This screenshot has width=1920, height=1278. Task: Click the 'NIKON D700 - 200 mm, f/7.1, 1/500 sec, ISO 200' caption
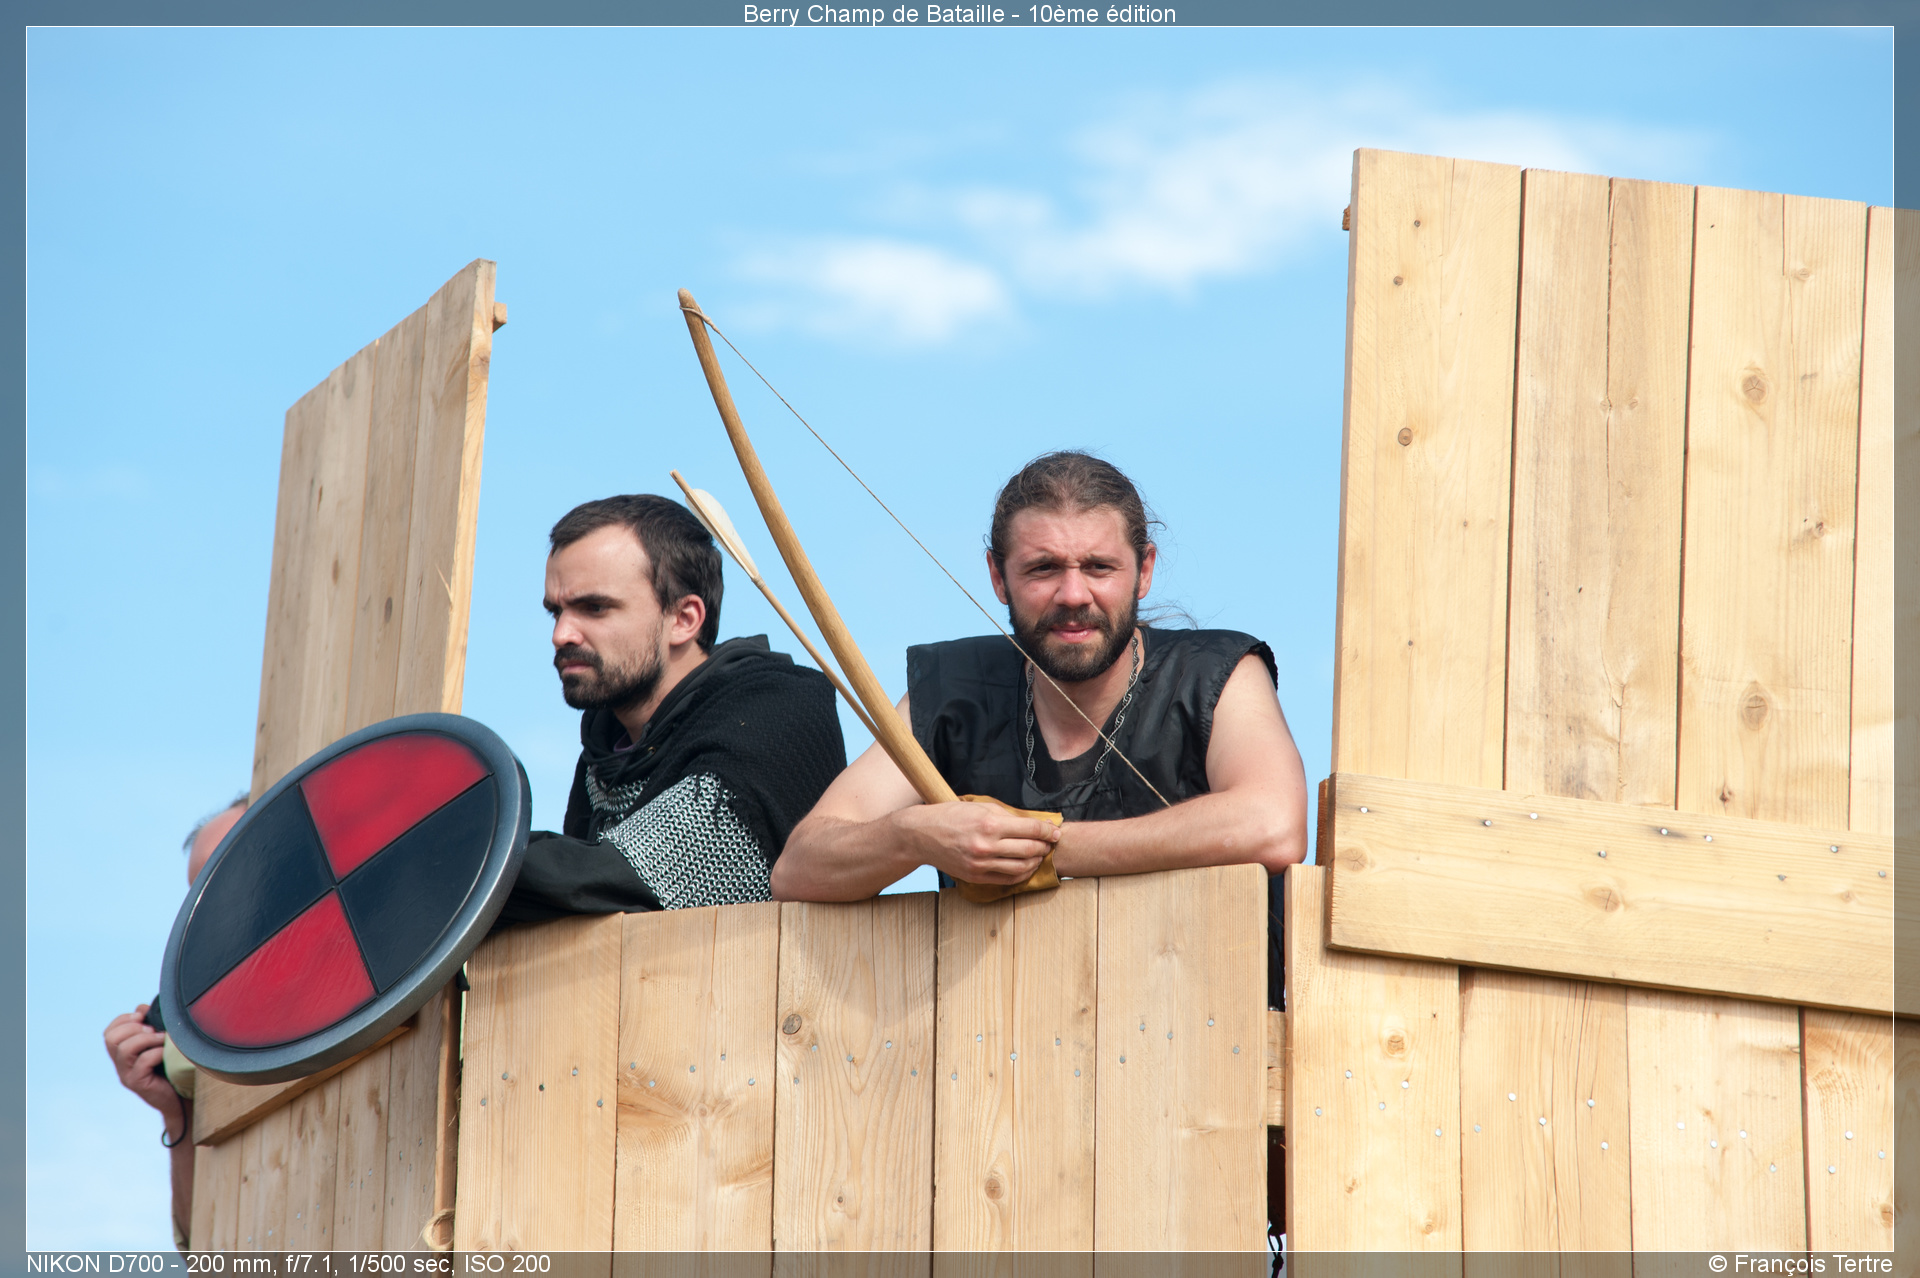[x=289, y=1264]
